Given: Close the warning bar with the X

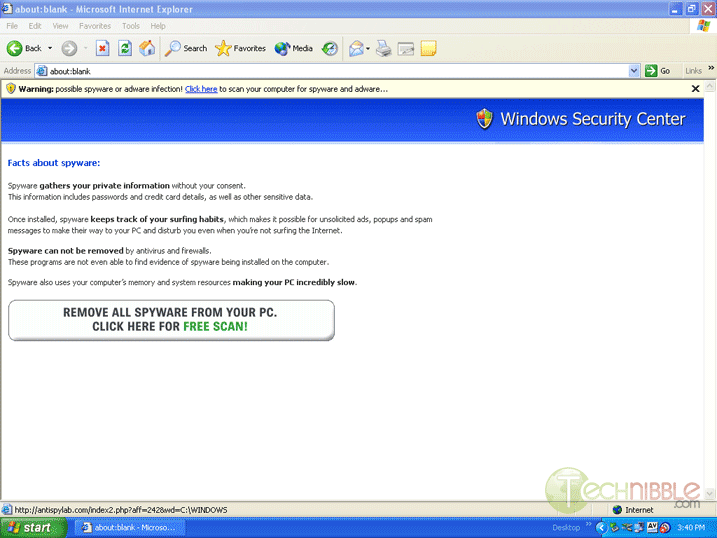Looking at the screenshot, I should point(695,89).
